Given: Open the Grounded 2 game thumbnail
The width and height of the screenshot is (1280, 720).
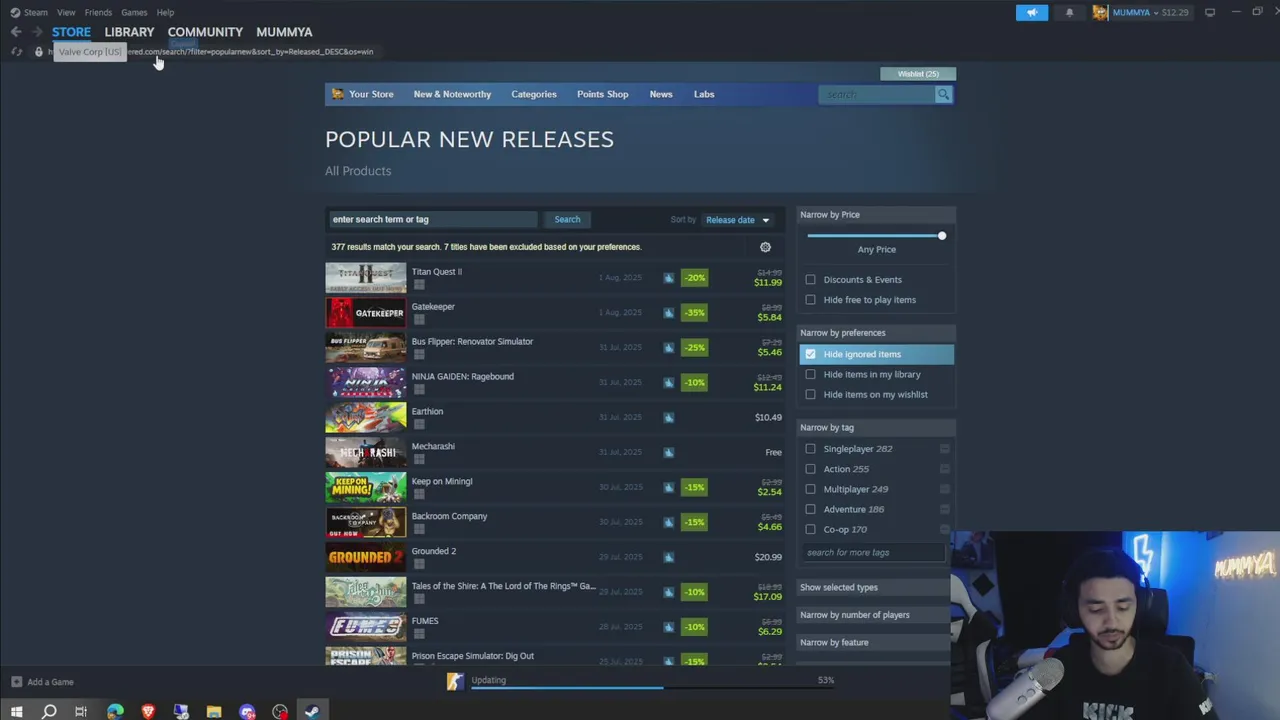Looking at the screenshot, I should [x=366, y=557].
